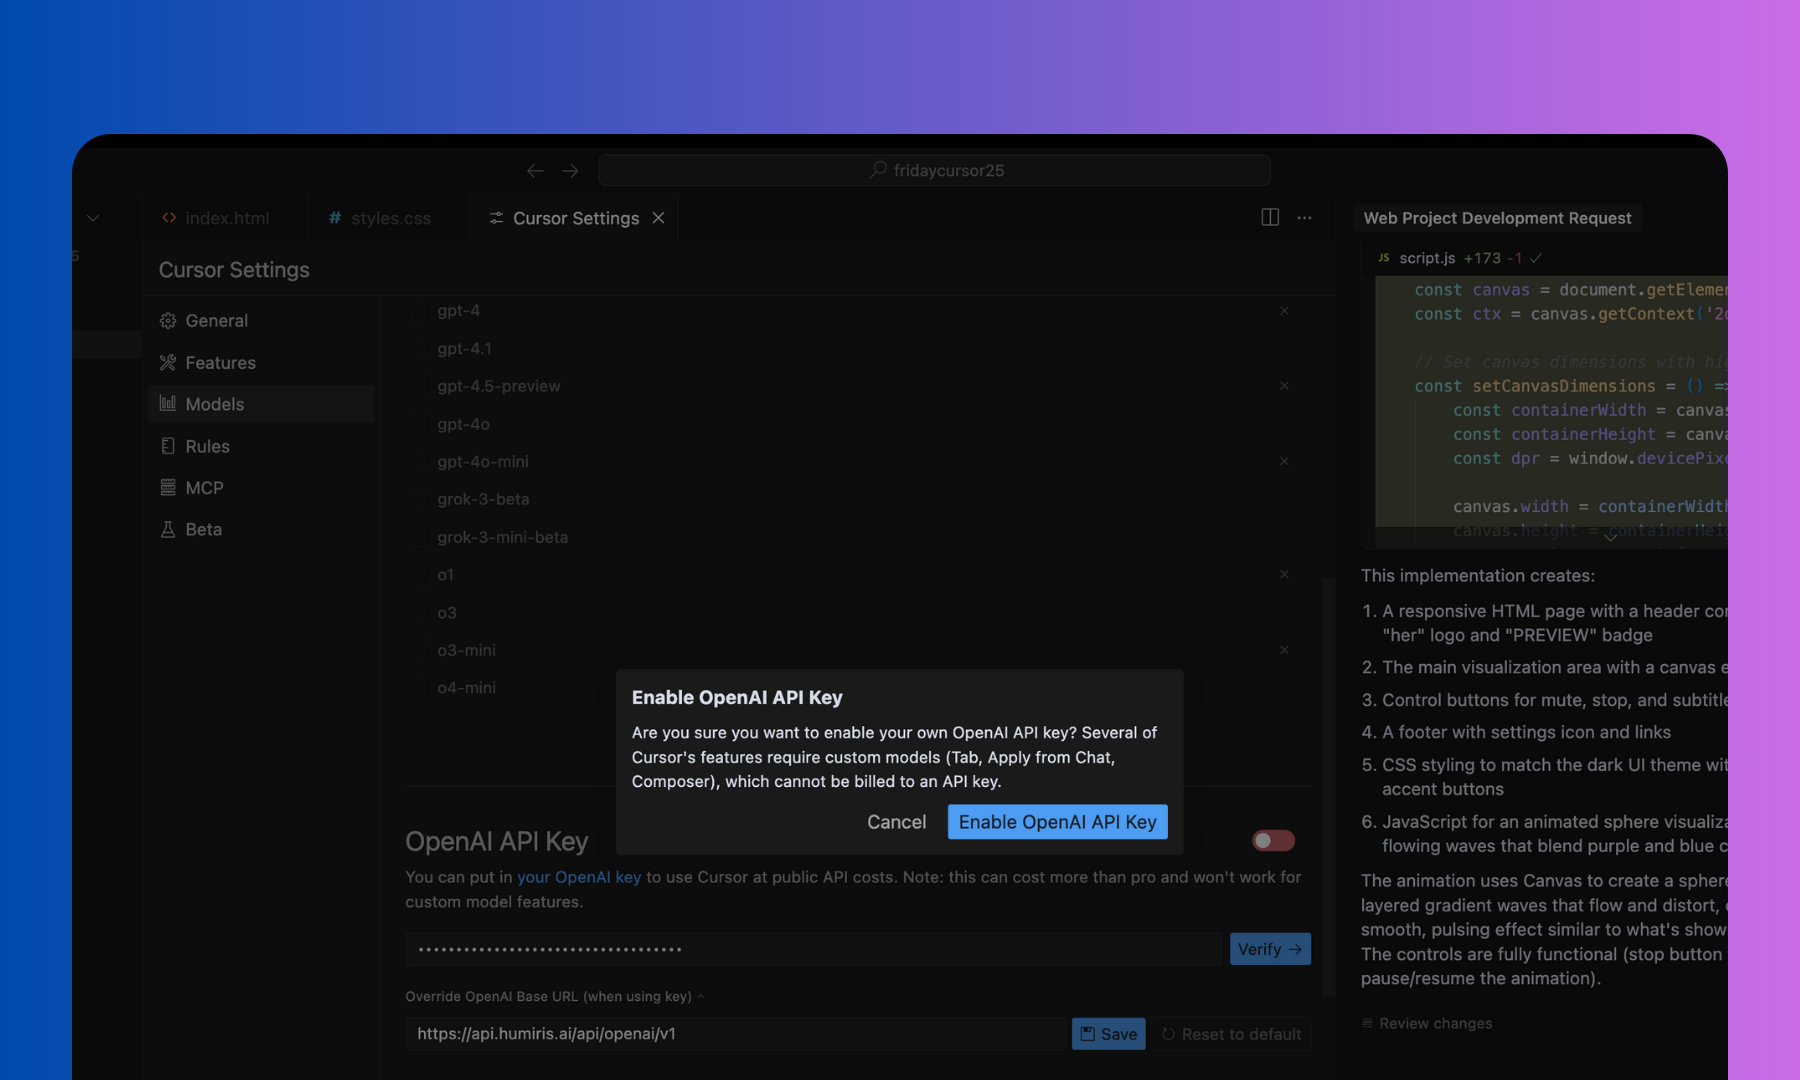
Task: Remove o1 model with its X icon
Action: coord(1284,574)
